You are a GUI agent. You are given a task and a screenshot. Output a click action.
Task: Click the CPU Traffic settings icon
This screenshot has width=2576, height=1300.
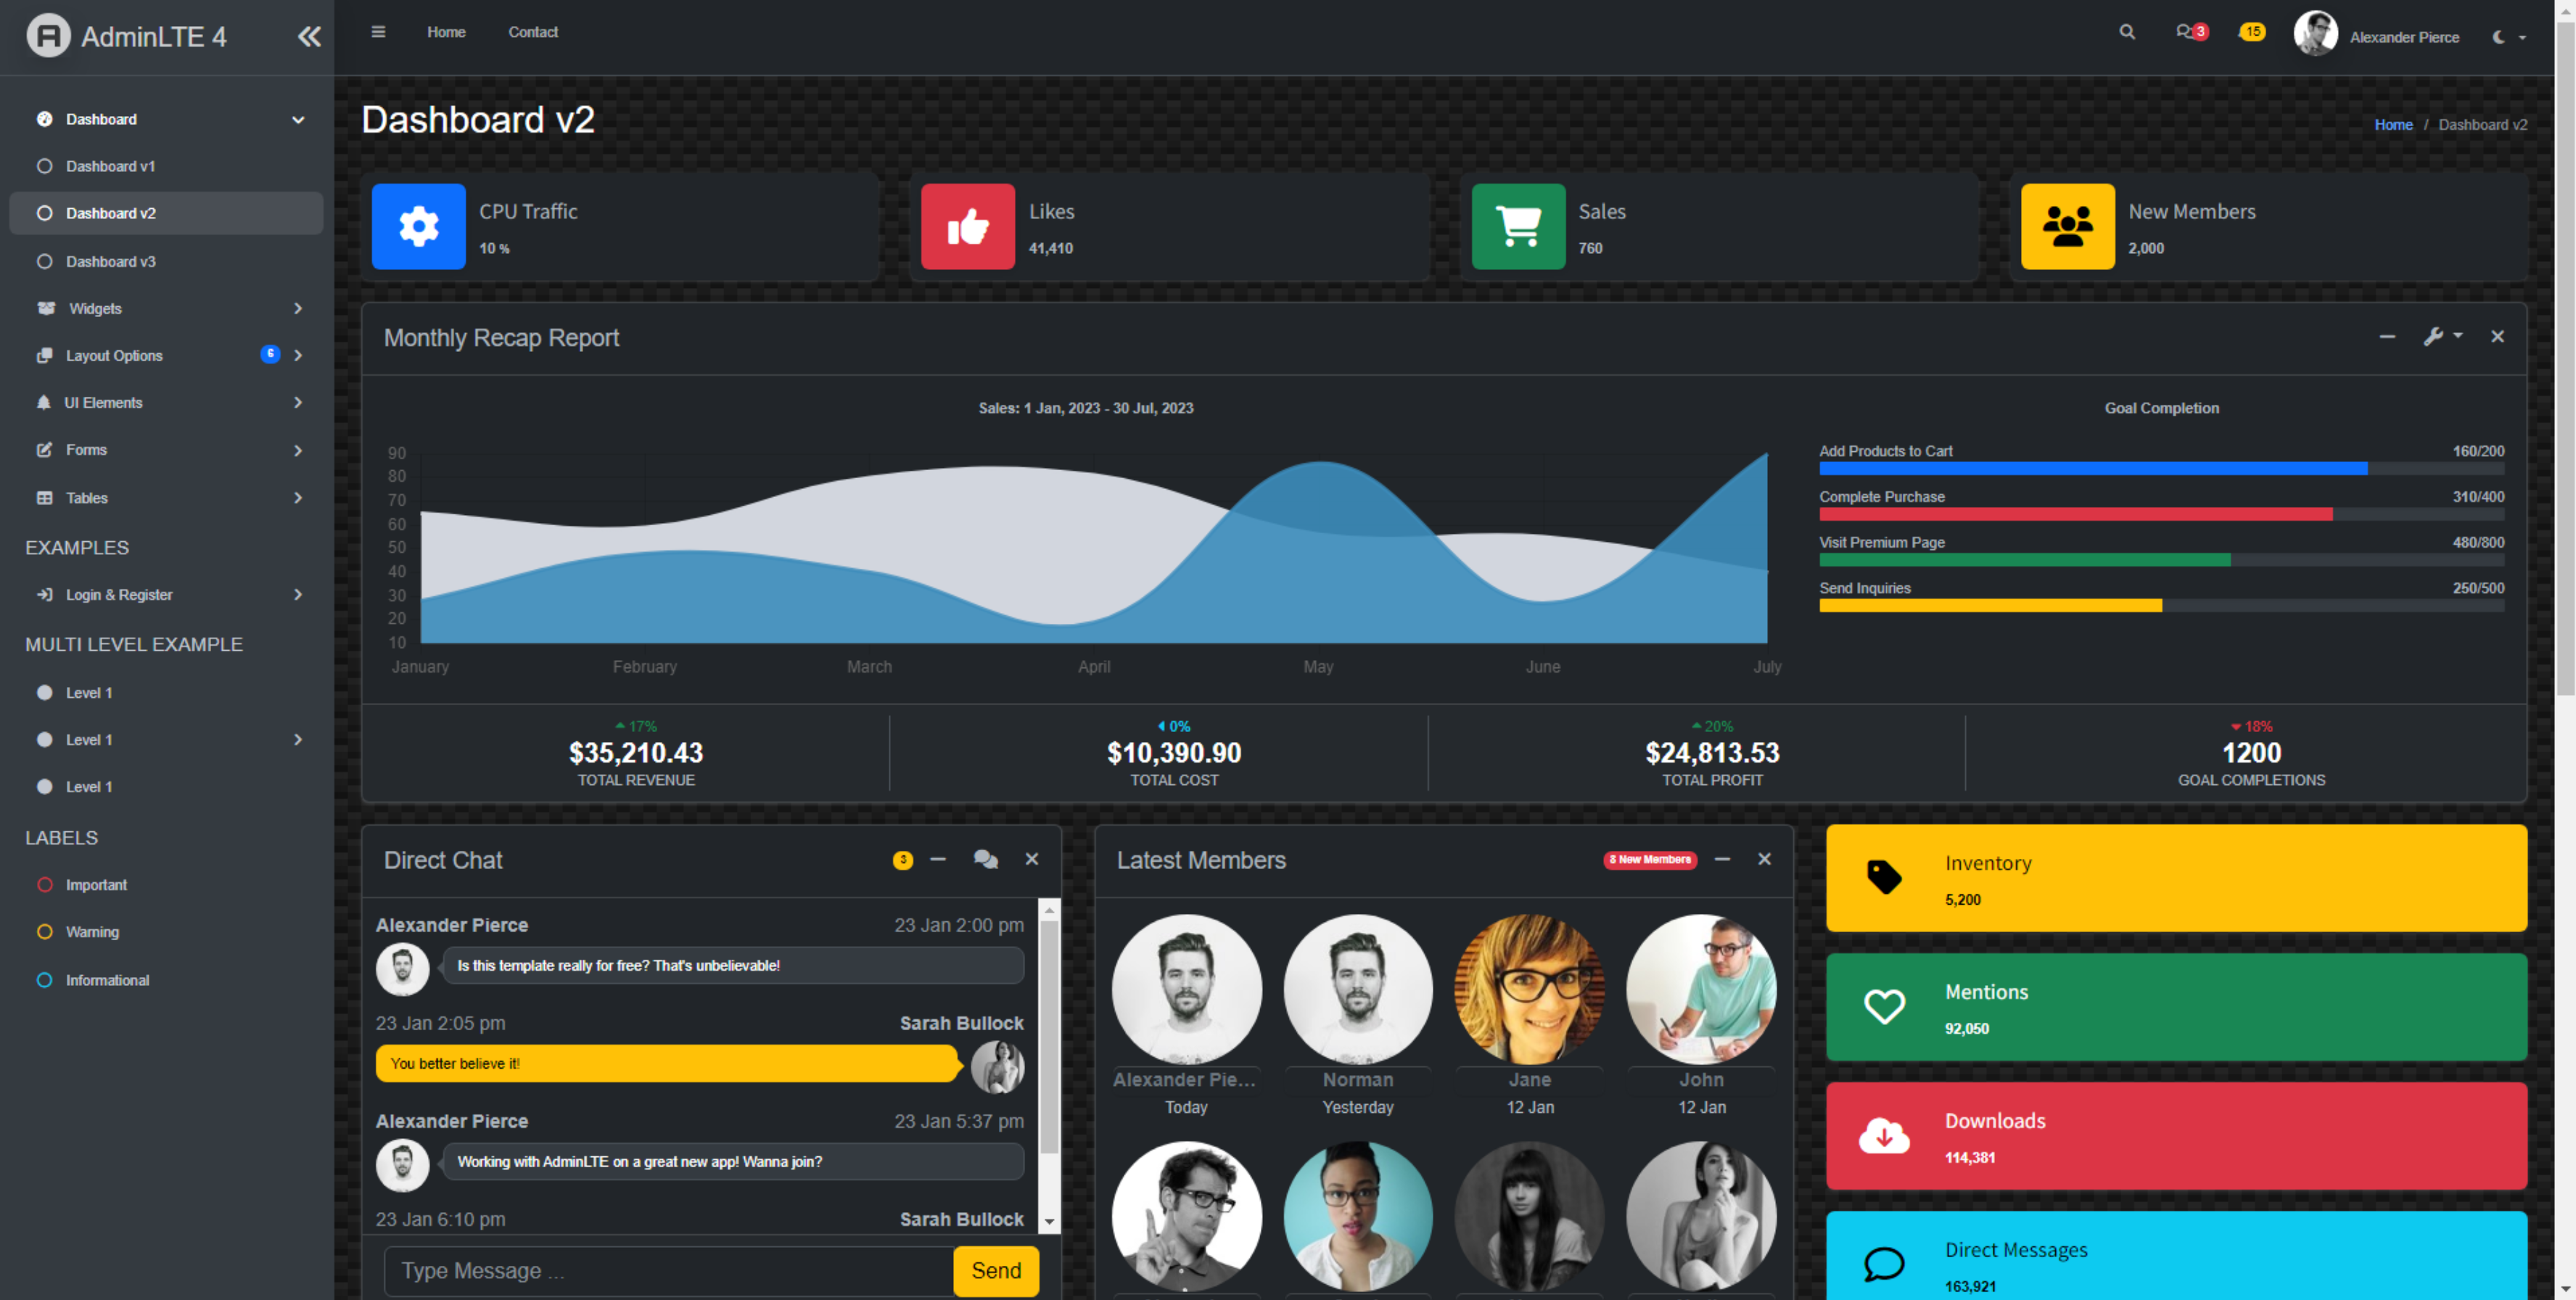tap(418, 226)
